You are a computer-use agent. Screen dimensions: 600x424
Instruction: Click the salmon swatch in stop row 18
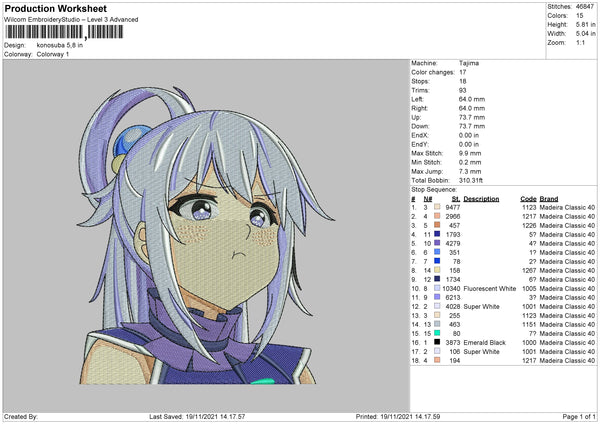point(437,360)
